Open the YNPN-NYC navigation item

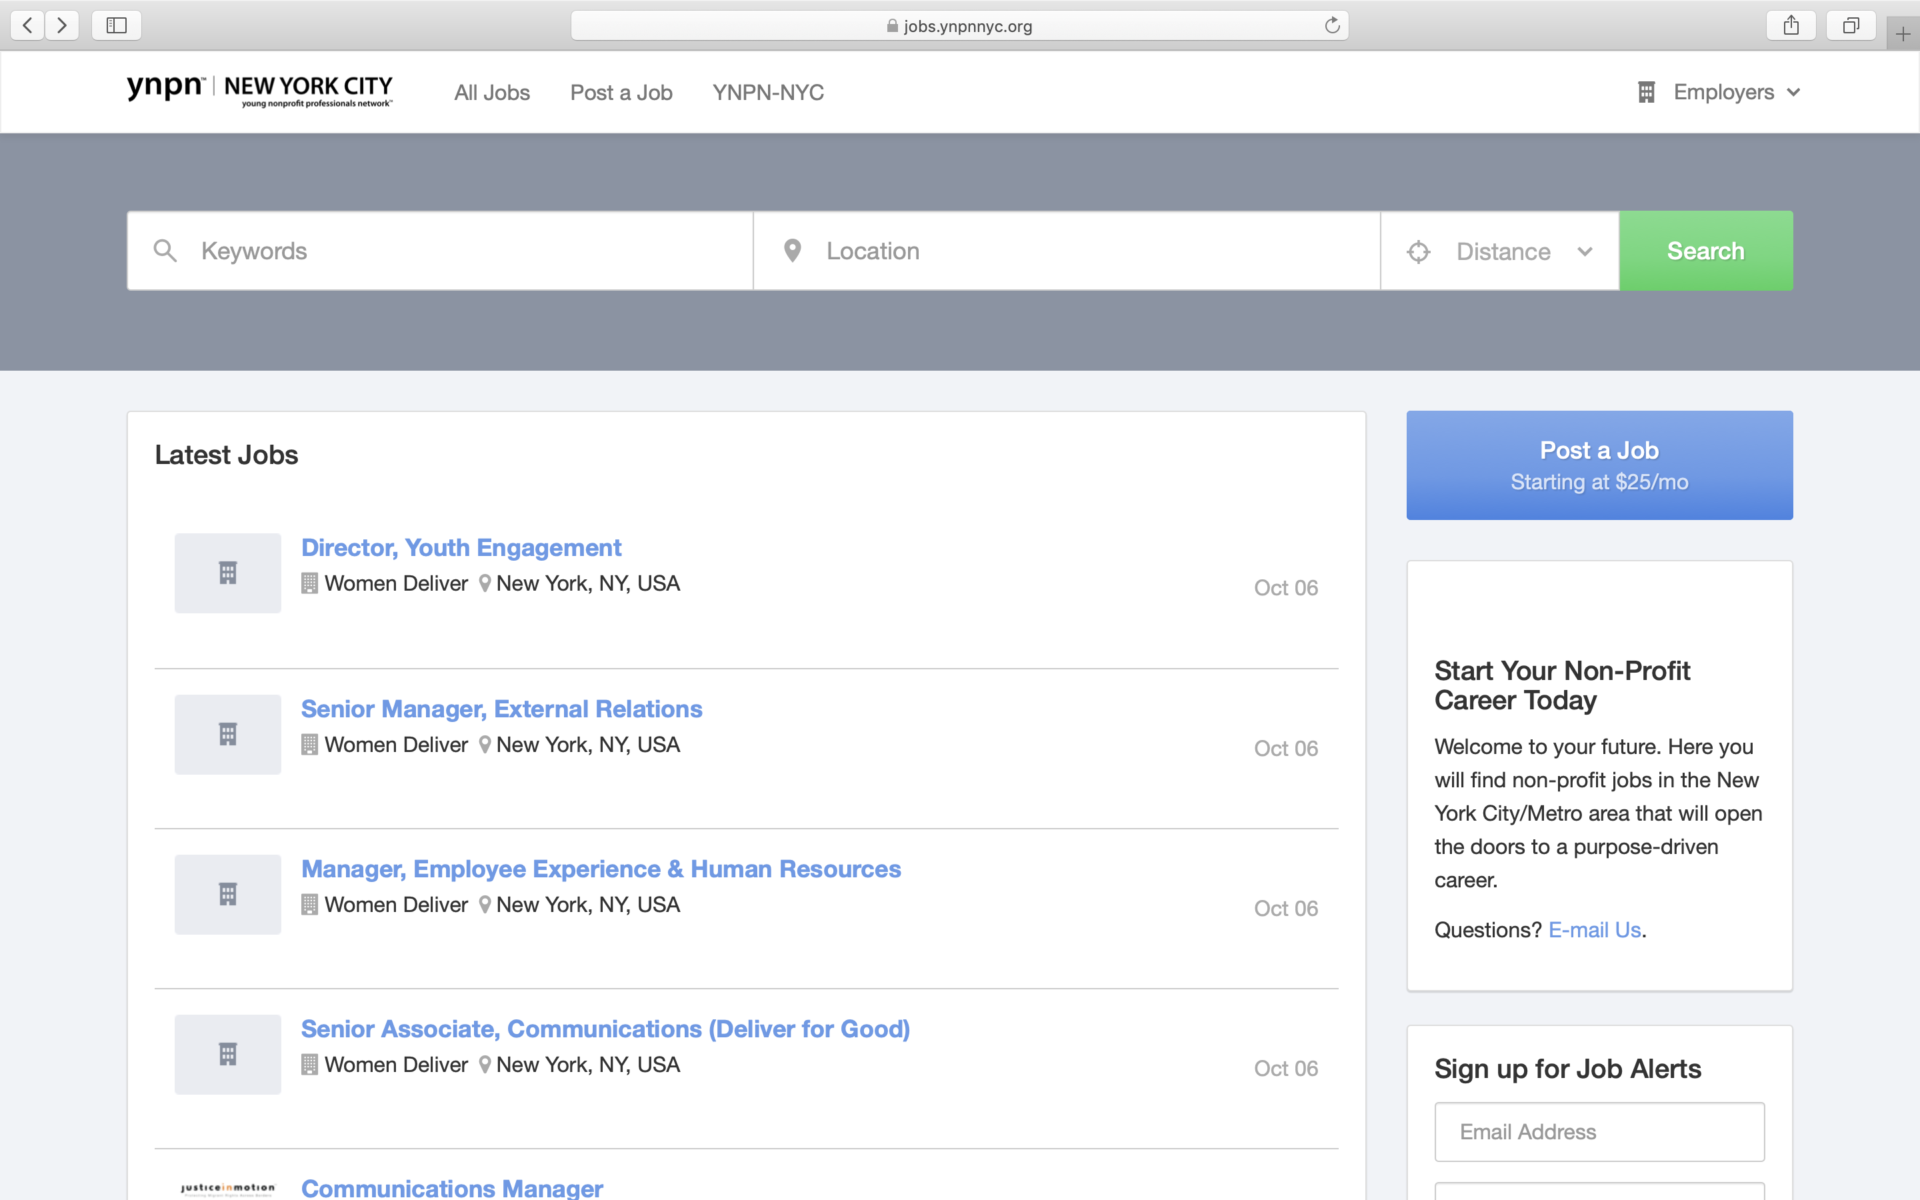point(768,92)
